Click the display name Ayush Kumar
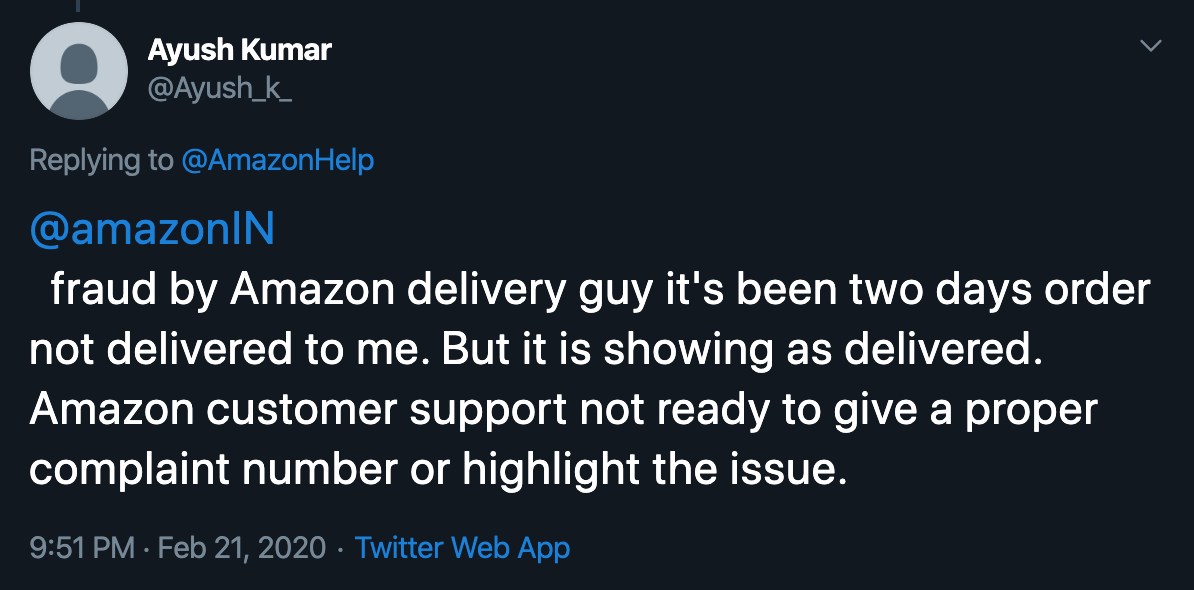 240,50
